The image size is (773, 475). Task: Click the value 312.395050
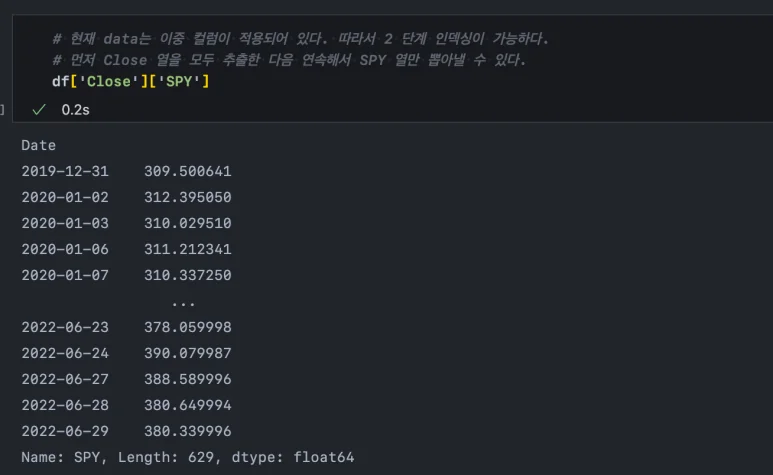click(x=187, y=197)
